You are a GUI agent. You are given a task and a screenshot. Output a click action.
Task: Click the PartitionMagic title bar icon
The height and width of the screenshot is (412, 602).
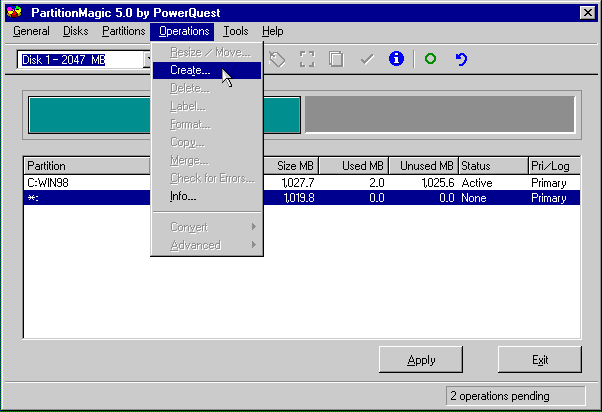(x=12, y=11)
